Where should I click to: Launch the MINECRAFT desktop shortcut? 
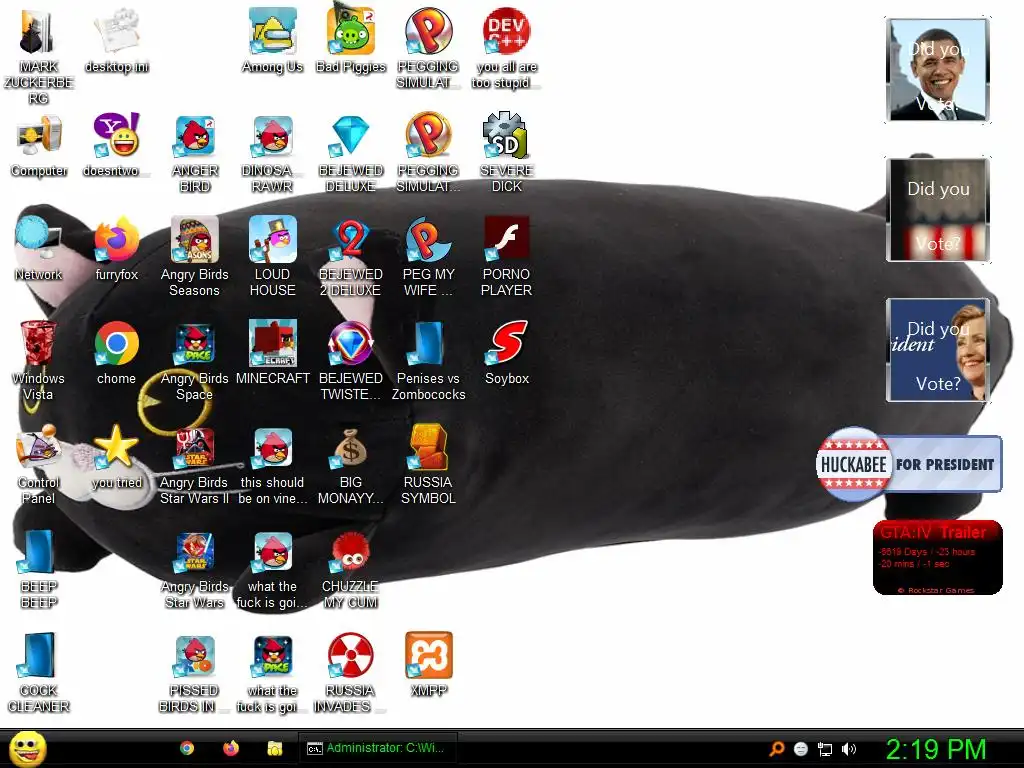point(272,343)
